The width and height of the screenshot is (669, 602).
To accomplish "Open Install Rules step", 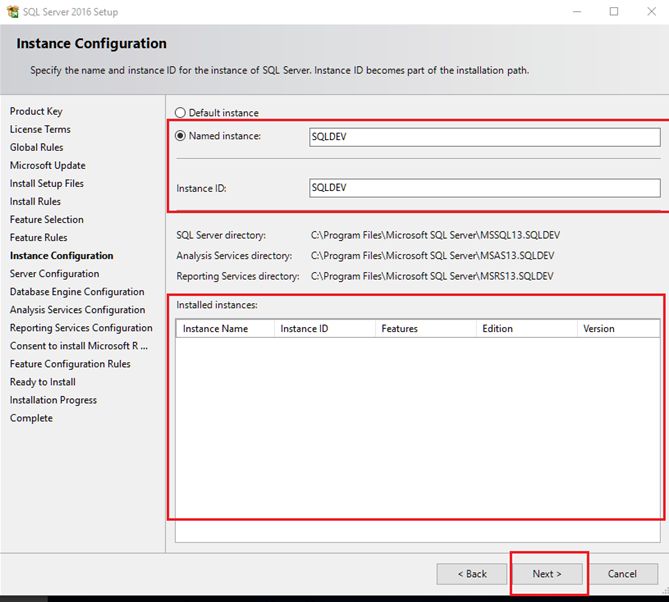I will click(x=35, y=201).
